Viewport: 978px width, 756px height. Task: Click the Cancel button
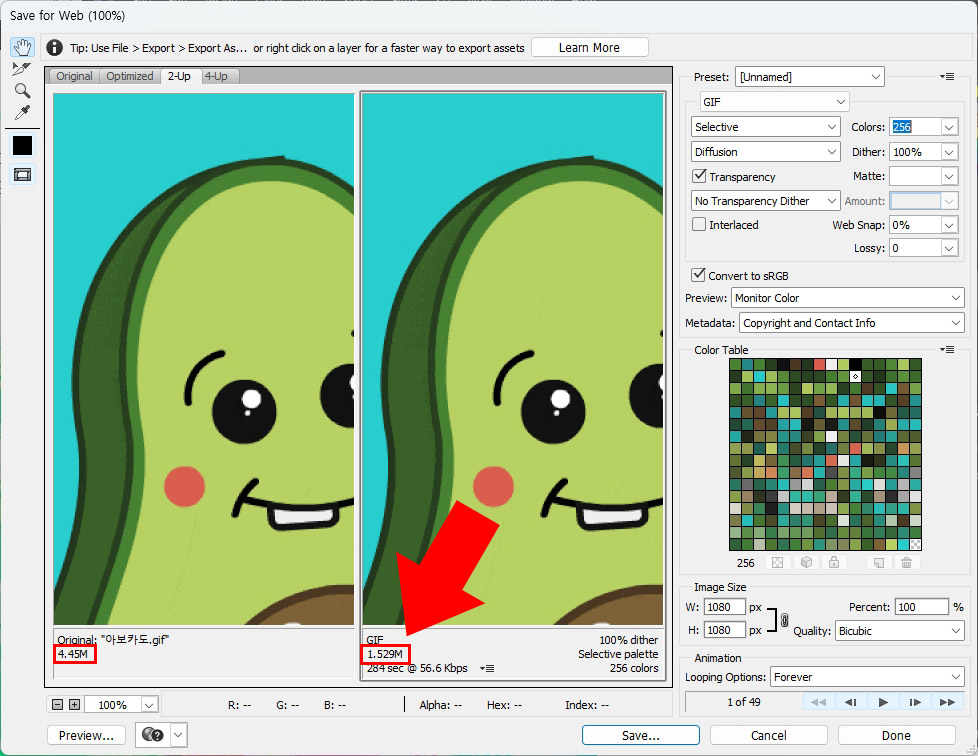(768, 735)
